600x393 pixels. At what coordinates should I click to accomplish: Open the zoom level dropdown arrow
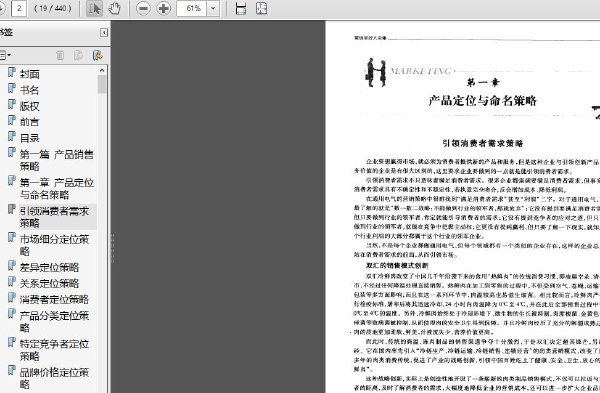pos(213,8)
